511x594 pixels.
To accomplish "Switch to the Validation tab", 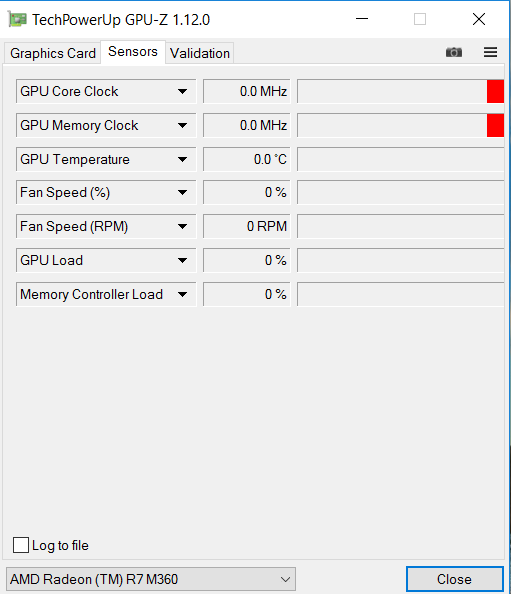I will pos(200,53).
